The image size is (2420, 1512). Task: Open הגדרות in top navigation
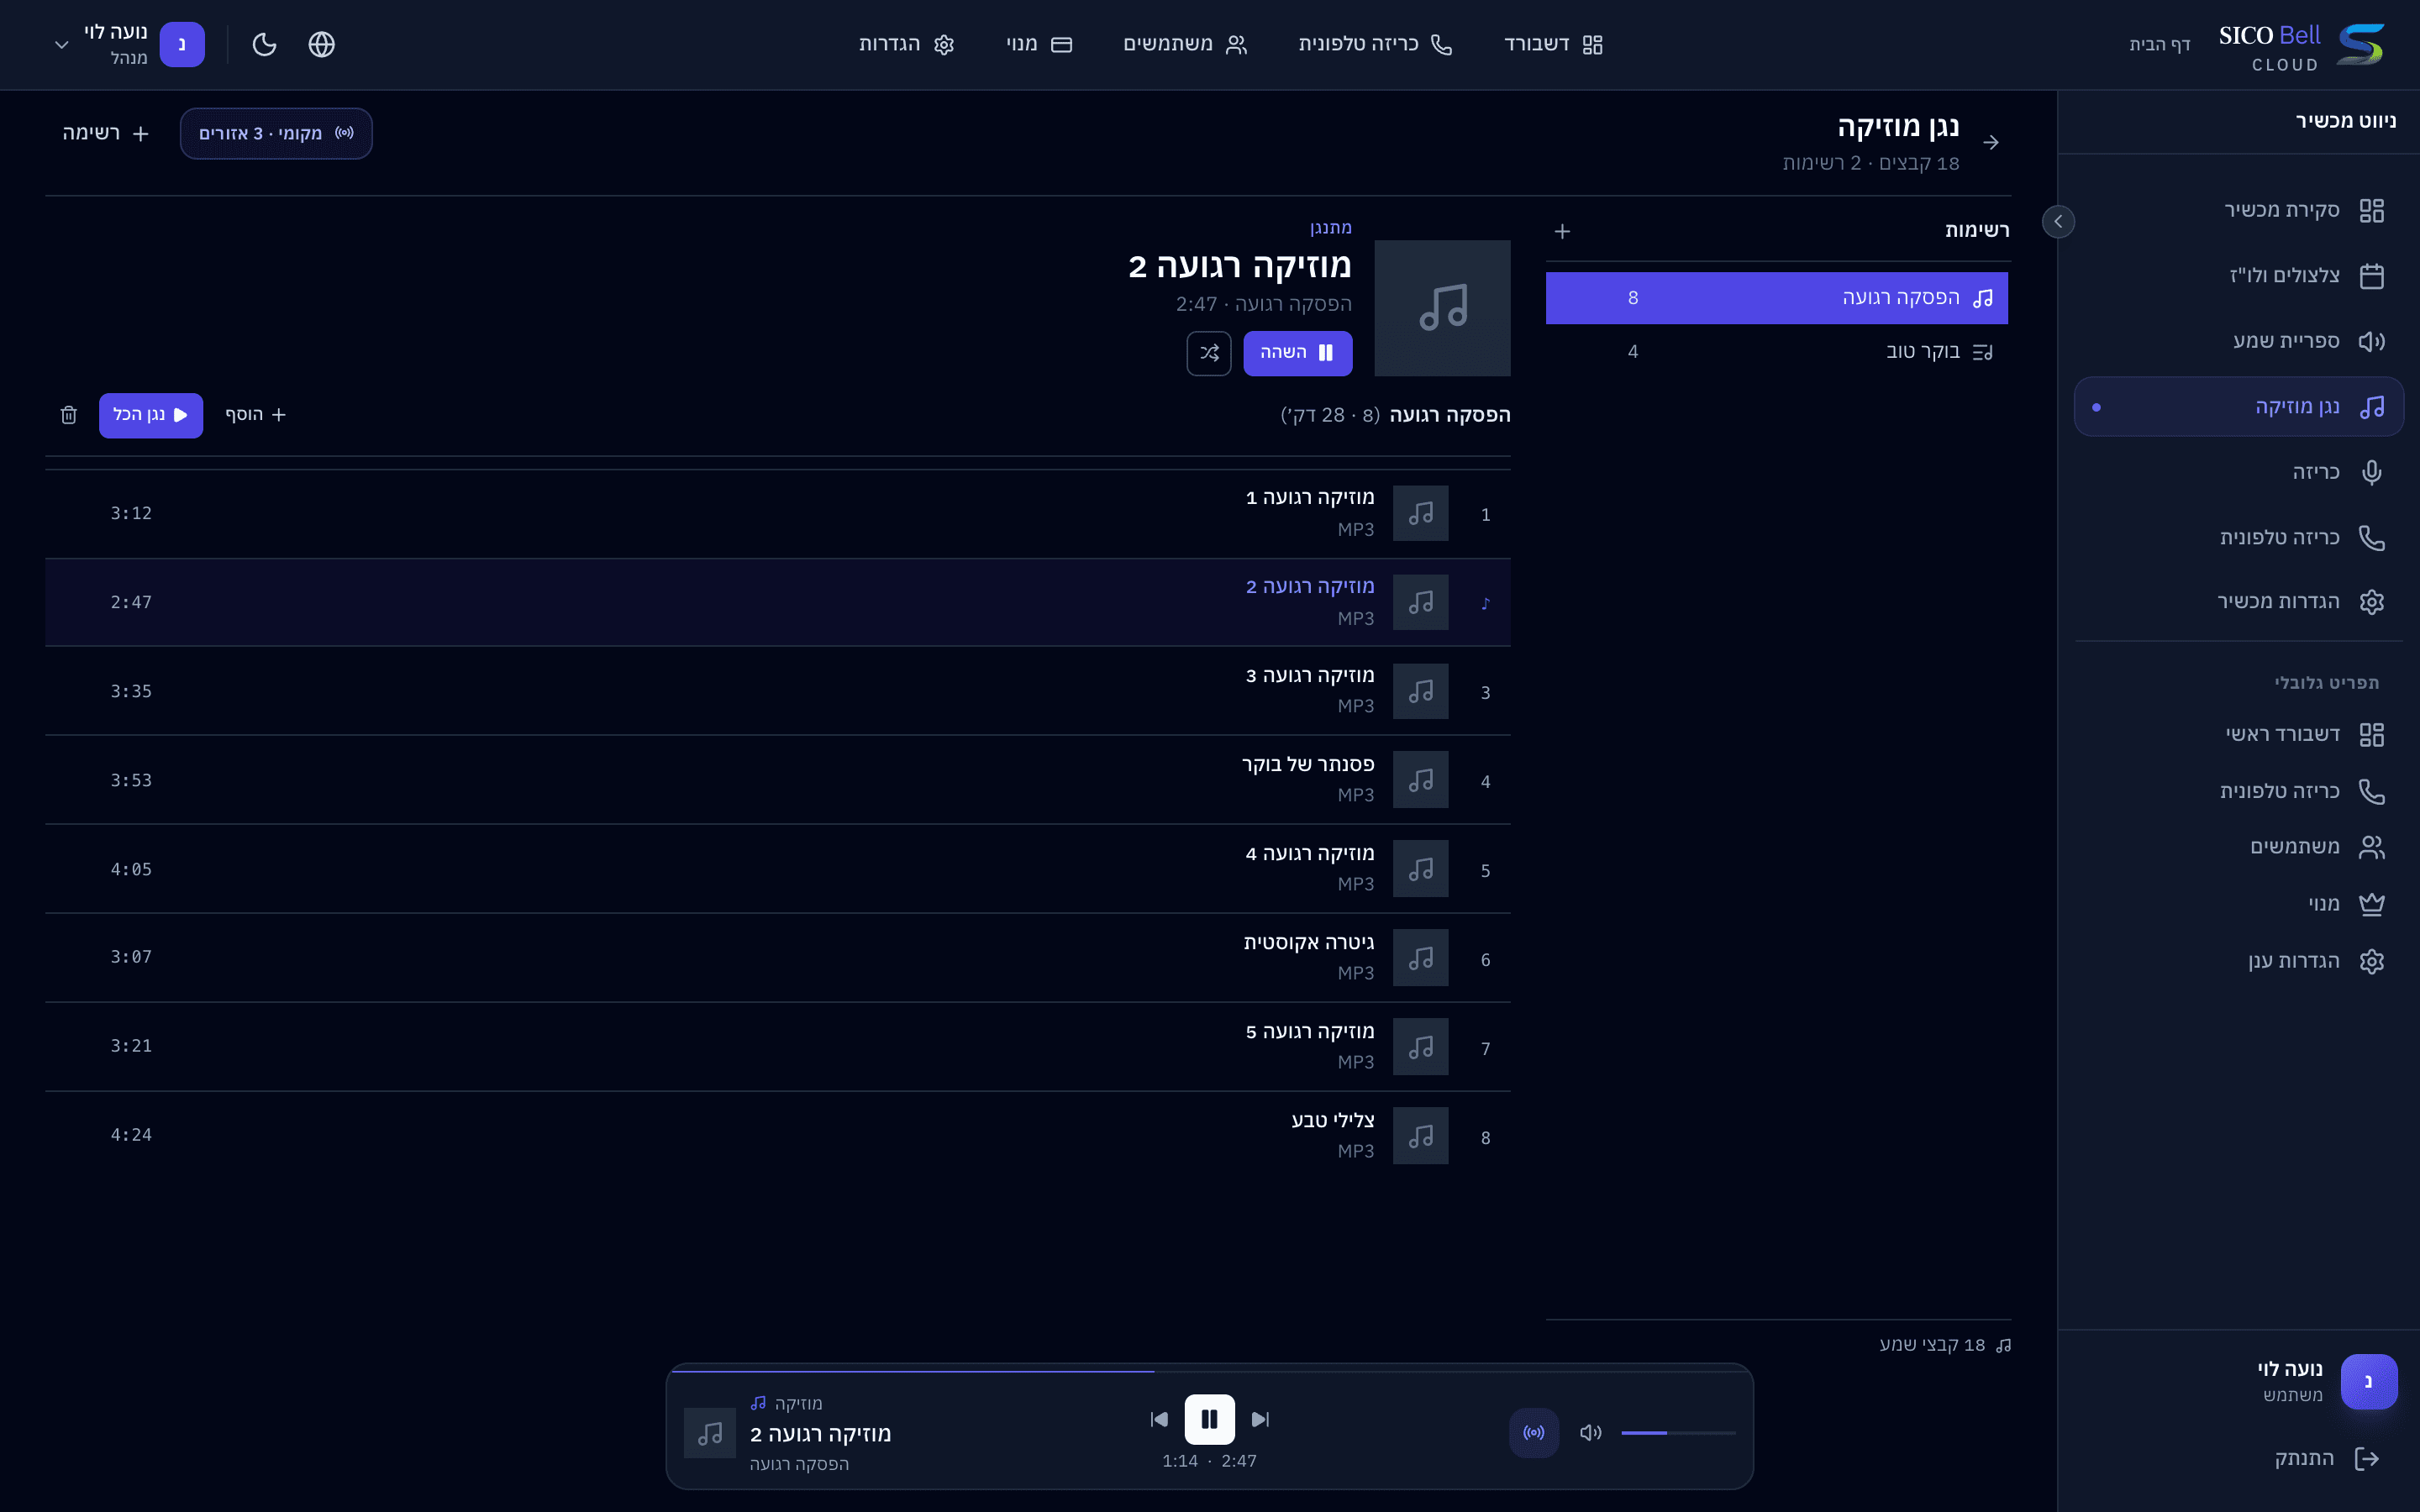coord(907,44)
